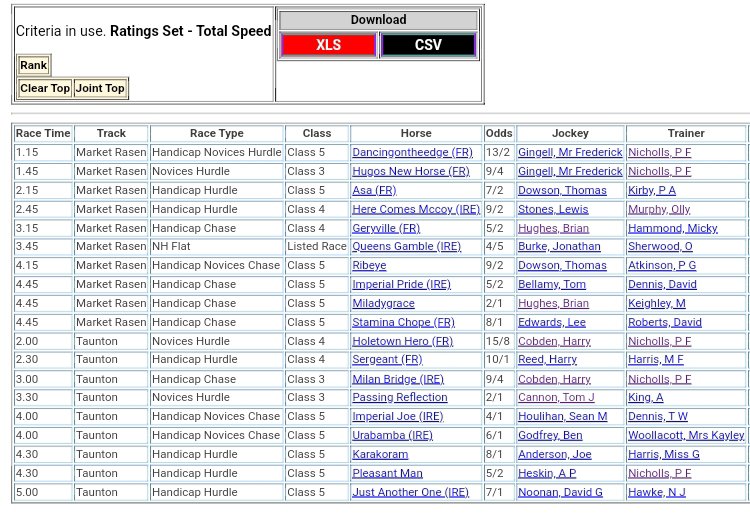Download ratings as XLS file
The width and height of the screenshot is (750, 522).
click(x=328, y=45)
